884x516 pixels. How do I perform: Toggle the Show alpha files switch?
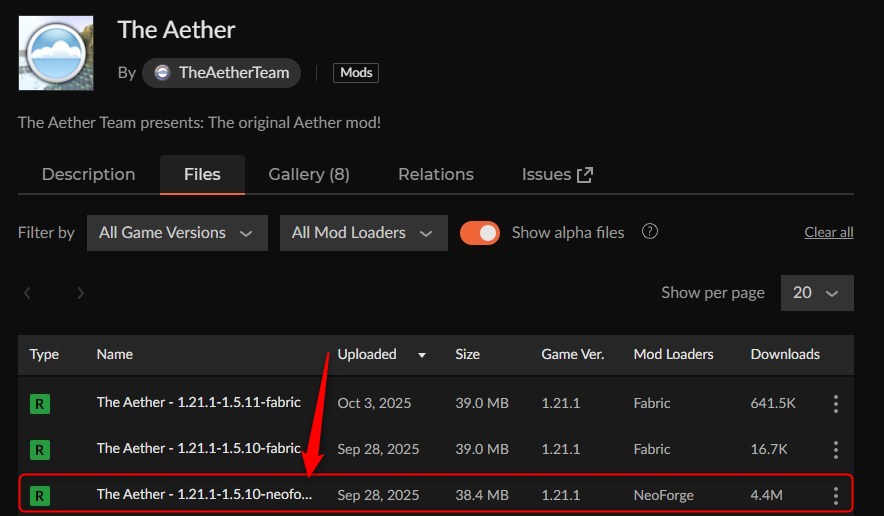coord(480,233)
